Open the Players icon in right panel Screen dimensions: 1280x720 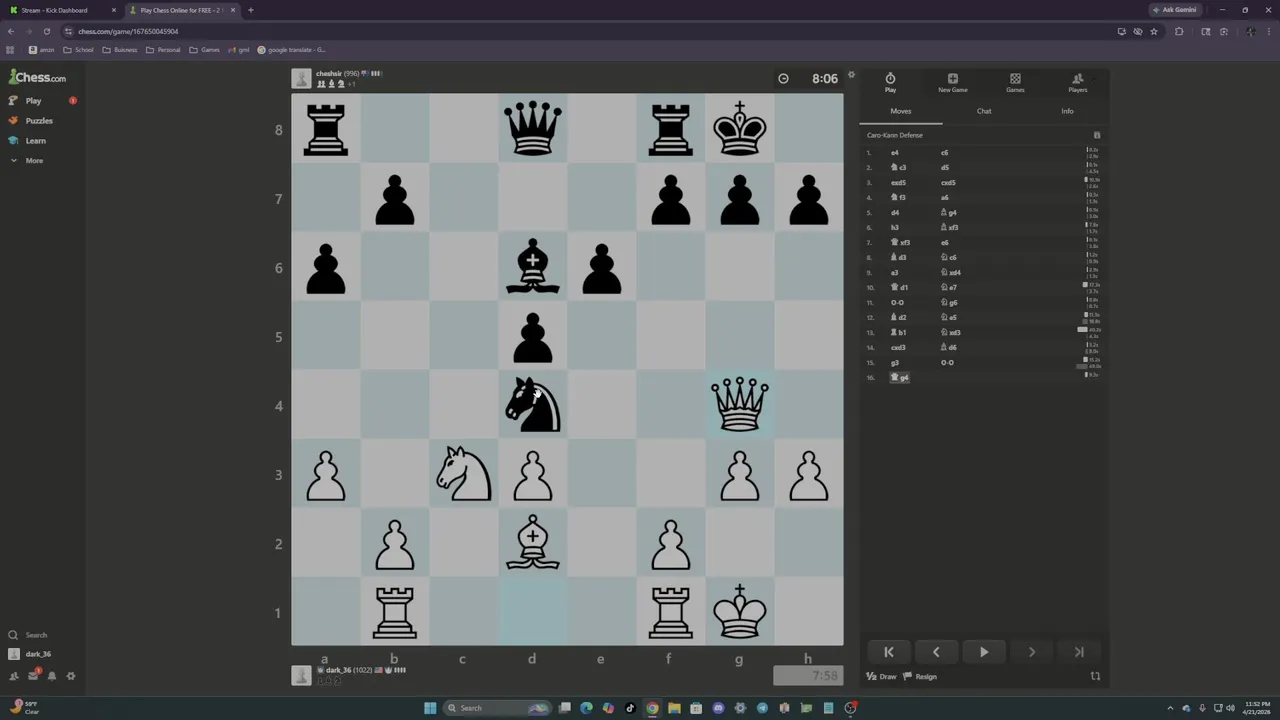point(1077,78)
